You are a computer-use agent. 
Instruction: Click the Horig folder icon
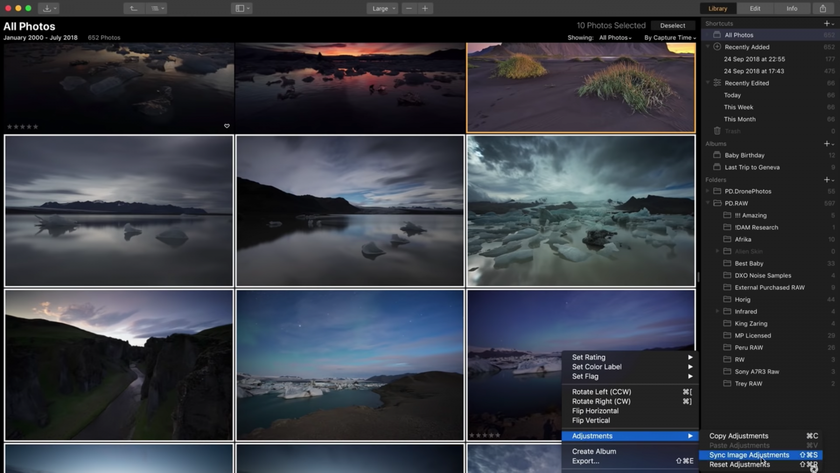coord(727,299)
